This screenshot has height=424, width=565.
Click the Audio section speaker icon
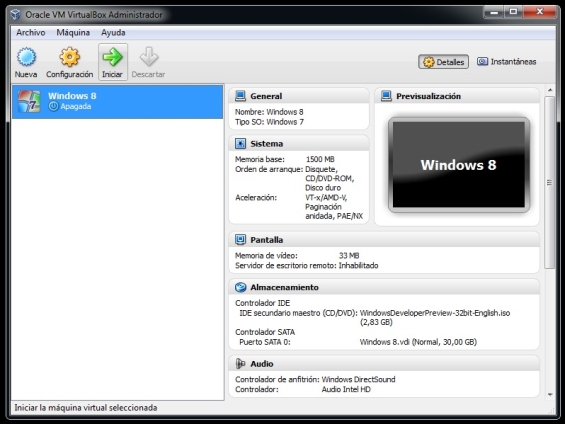click(x=240, y=363)
